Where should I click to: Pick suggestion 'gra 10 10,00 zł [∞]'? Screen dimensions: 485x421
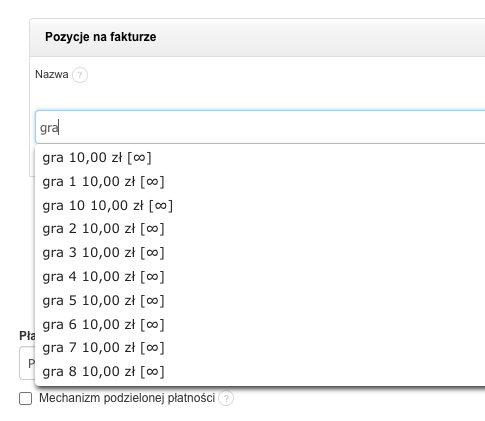pyautogui.click(x=260, y=206)
